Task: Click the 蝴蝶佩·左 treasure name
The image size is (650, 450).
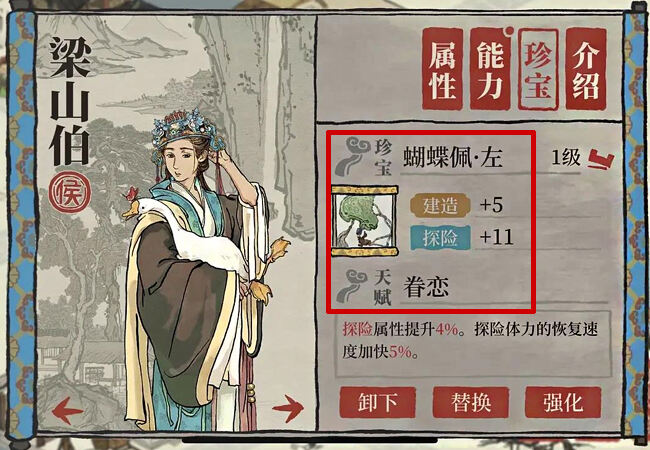Action: pyautogui.click(x=453, y=158)
